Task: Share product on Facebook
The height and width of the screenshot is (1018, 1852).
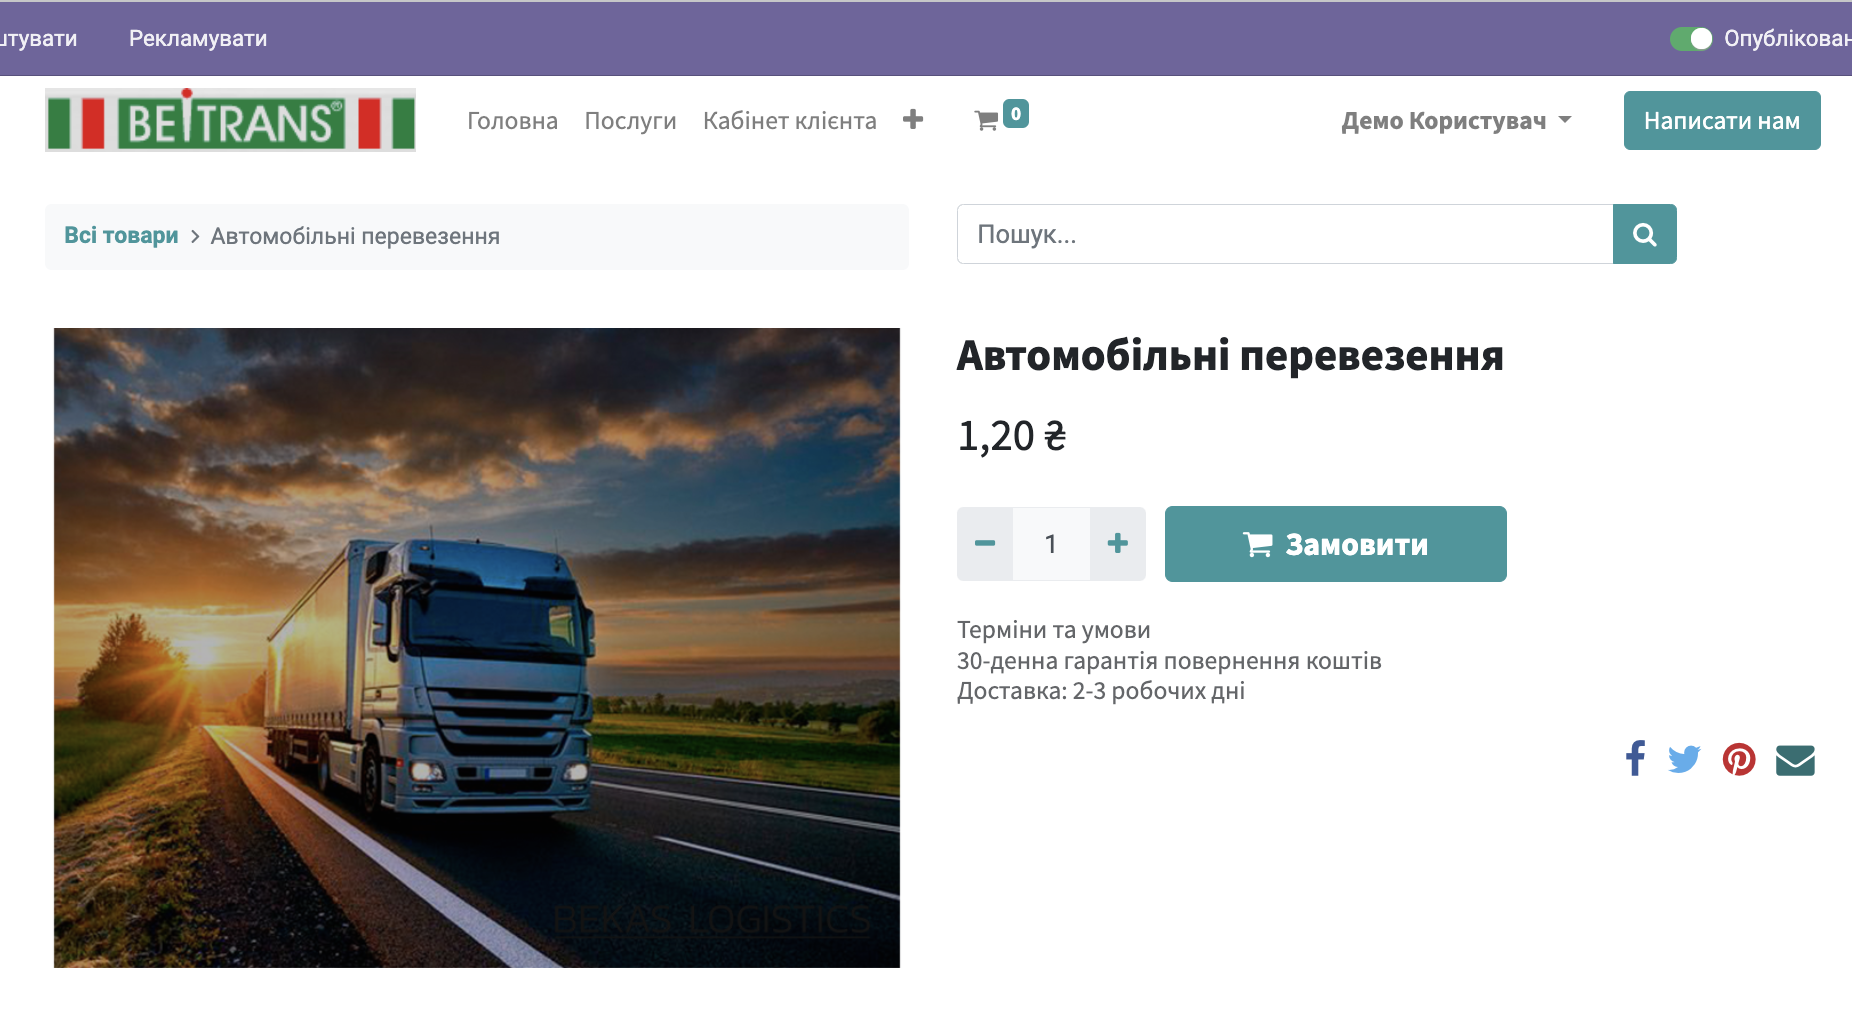Action: pos(1635,759)
